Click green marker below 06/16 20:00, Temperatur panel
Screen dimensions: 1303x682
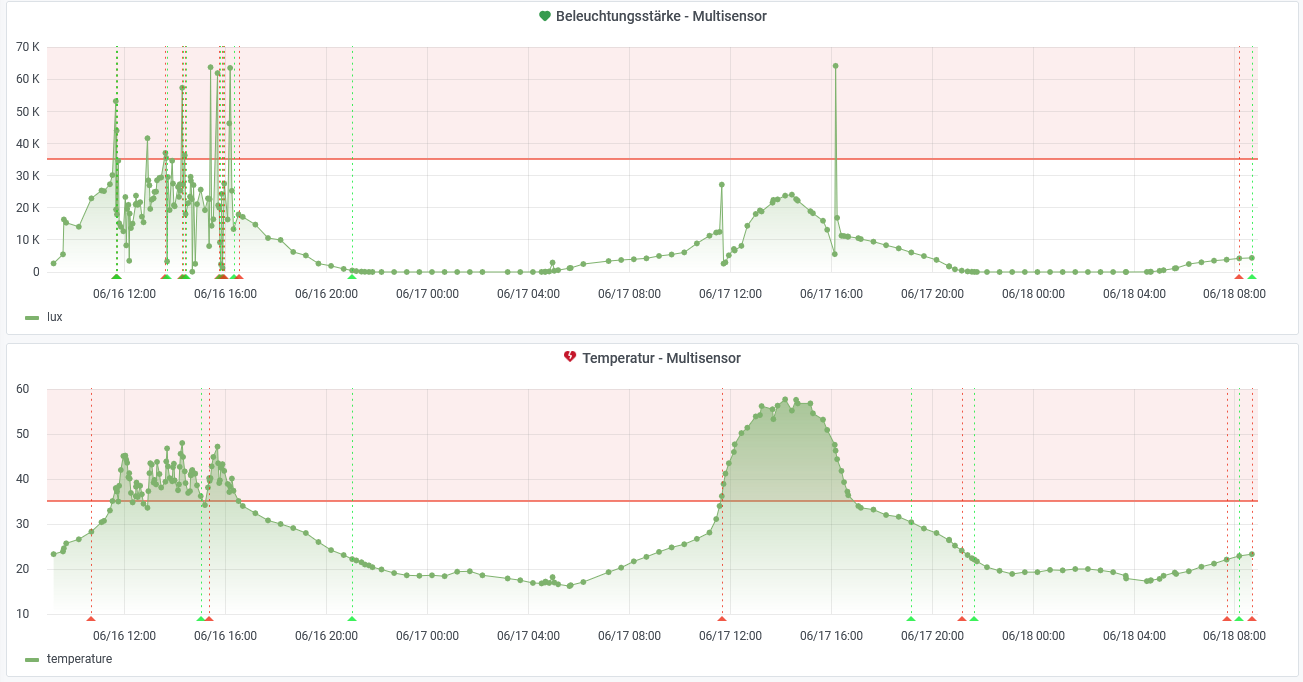(352, 619)
